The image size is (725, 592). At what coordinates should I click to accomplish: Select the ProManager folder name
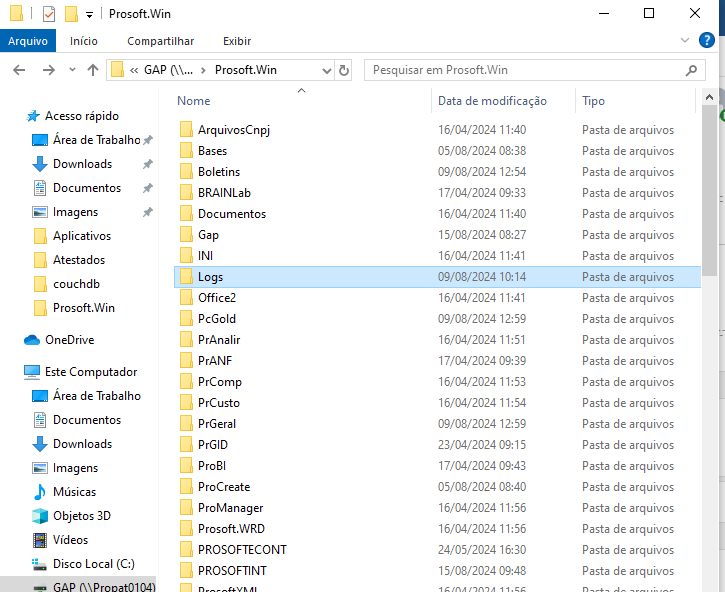pos(230,508)
